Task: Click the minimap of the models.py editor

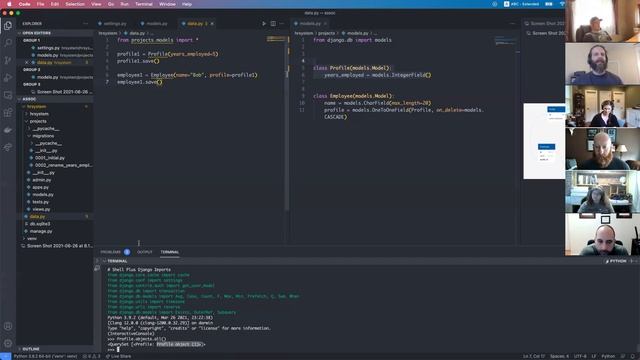Action: point(505,41)
